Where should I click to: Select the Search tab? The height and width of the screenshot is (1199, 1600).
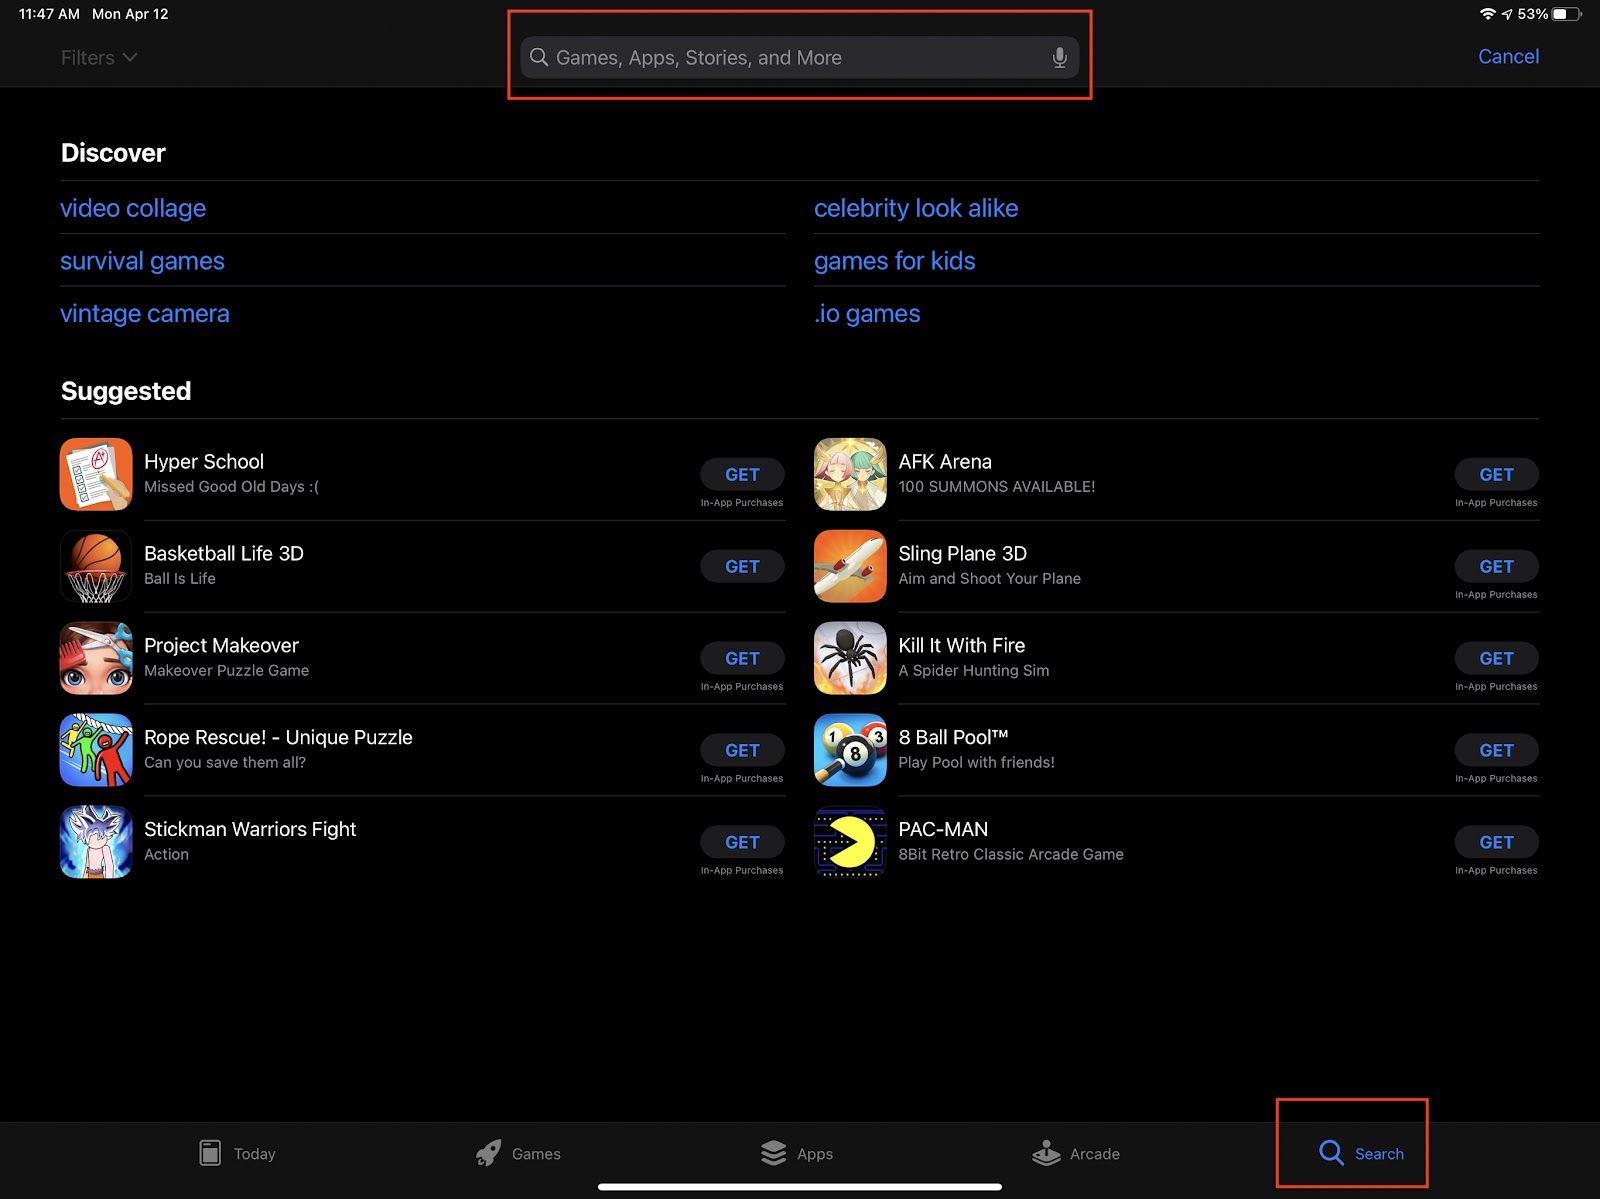(1361, 1153)
